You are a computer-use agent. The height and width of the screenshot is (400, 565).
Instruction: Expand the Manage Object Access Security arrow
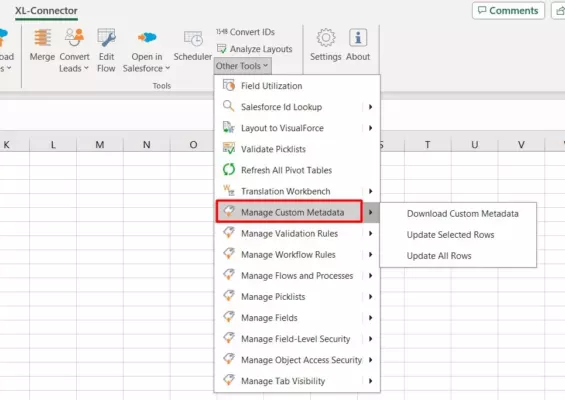pos(370,360)
